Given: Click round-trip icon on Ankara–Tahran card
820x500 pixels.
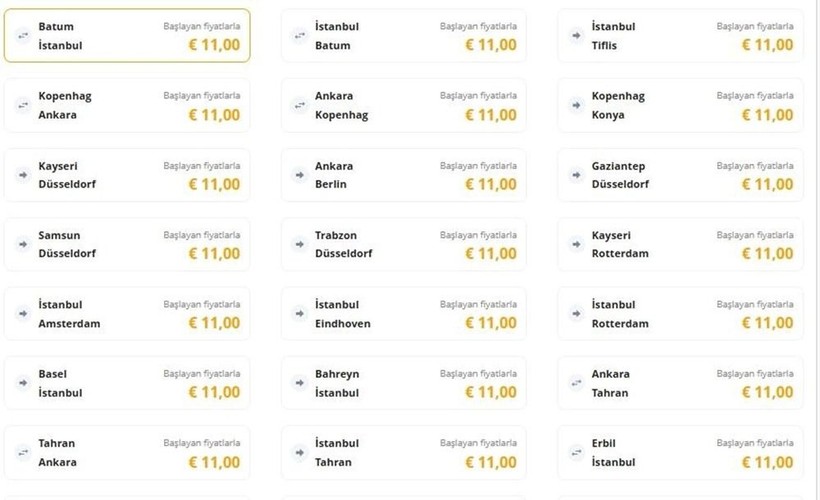Looking at the screenshot, I should click(x=576, y=383).
